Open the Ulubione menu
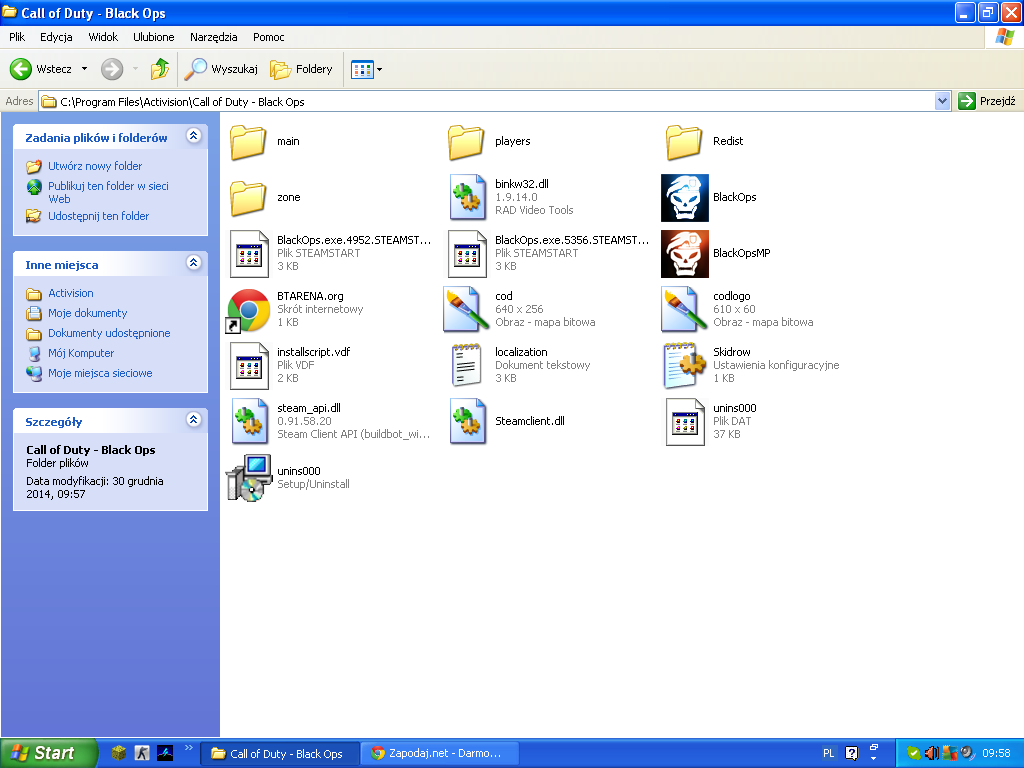Screen dimensions: 1024x768 click(153, 37)
